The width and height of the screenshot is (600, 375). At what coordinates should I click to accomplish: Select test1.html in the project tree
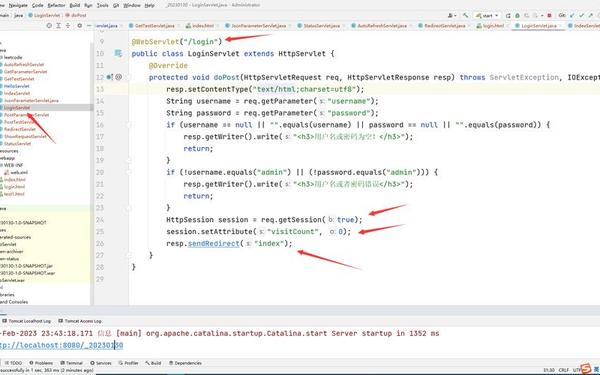15,194
